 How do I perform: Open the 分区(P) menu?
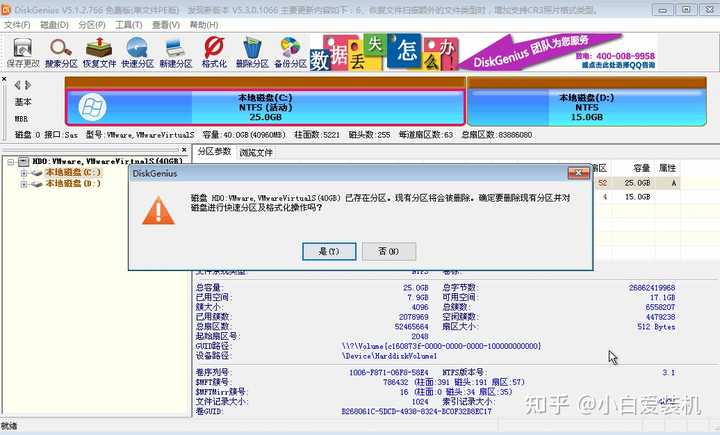(x=92, y=25)
